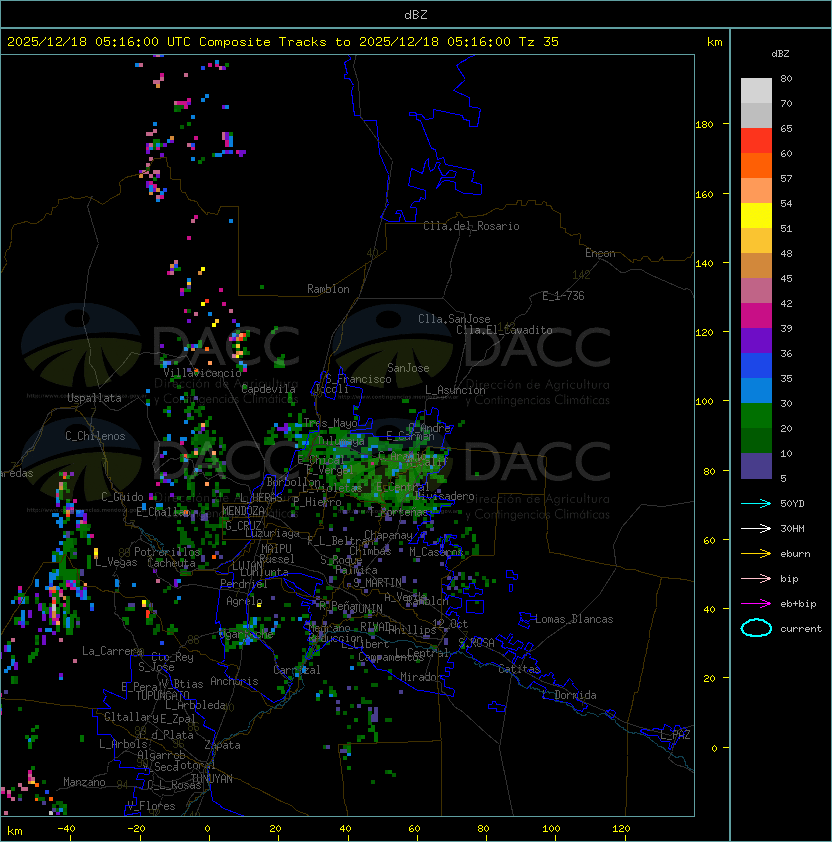Click the TUNUYAN map label
This screenshot has height=842, width=832.
pyautogui.click(x=212, y=779)
